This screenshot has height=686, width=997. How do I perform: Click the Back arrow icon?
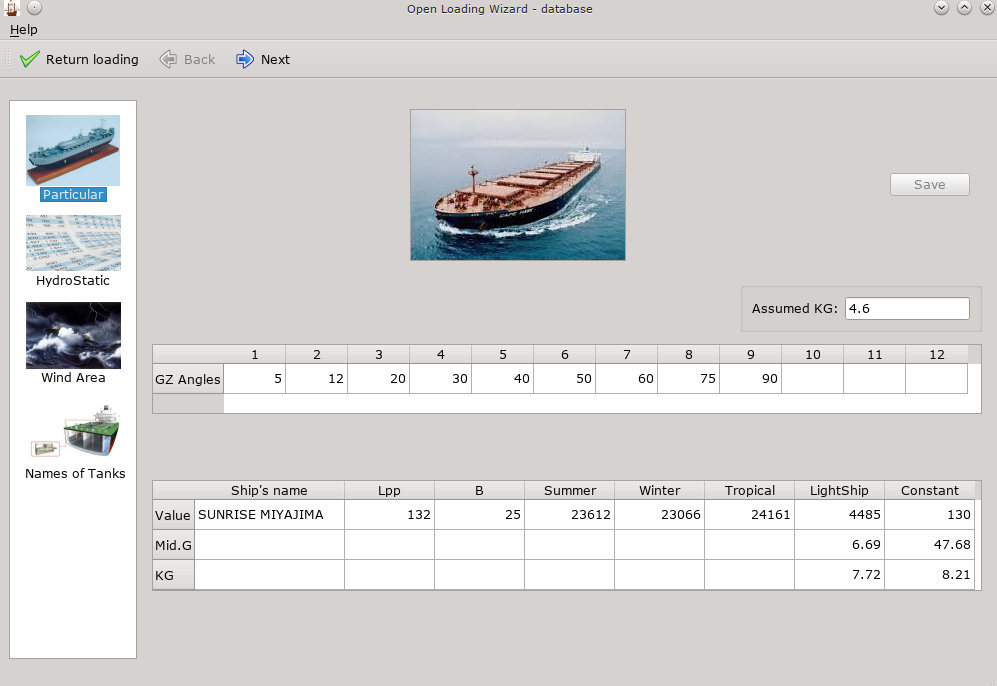169,59
